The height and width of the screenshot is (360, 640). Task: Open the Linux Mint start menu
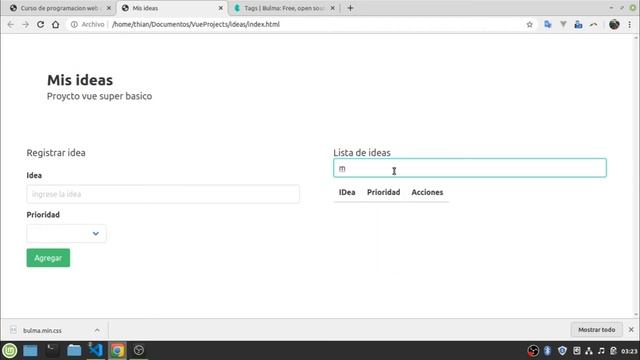pyautogui.click(x=9, y=350)
